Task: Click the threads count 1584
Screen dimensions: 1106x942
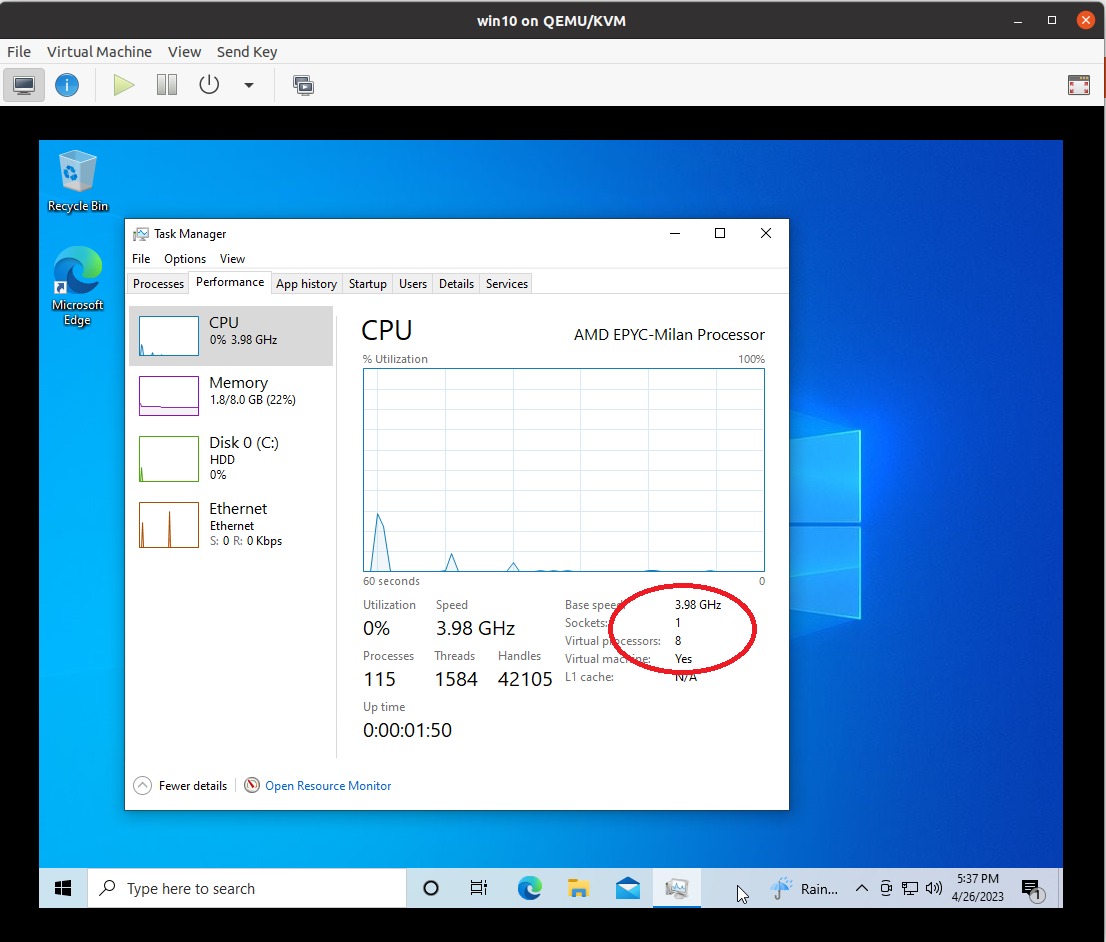Action: pyautogui.click(x=456, y=679)
